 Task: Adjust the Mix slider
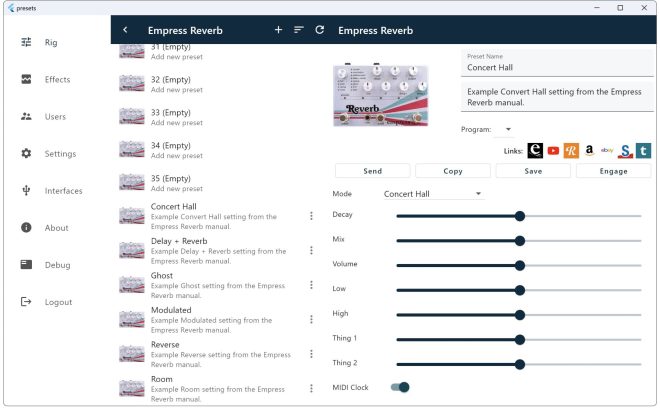click(519, 241)
